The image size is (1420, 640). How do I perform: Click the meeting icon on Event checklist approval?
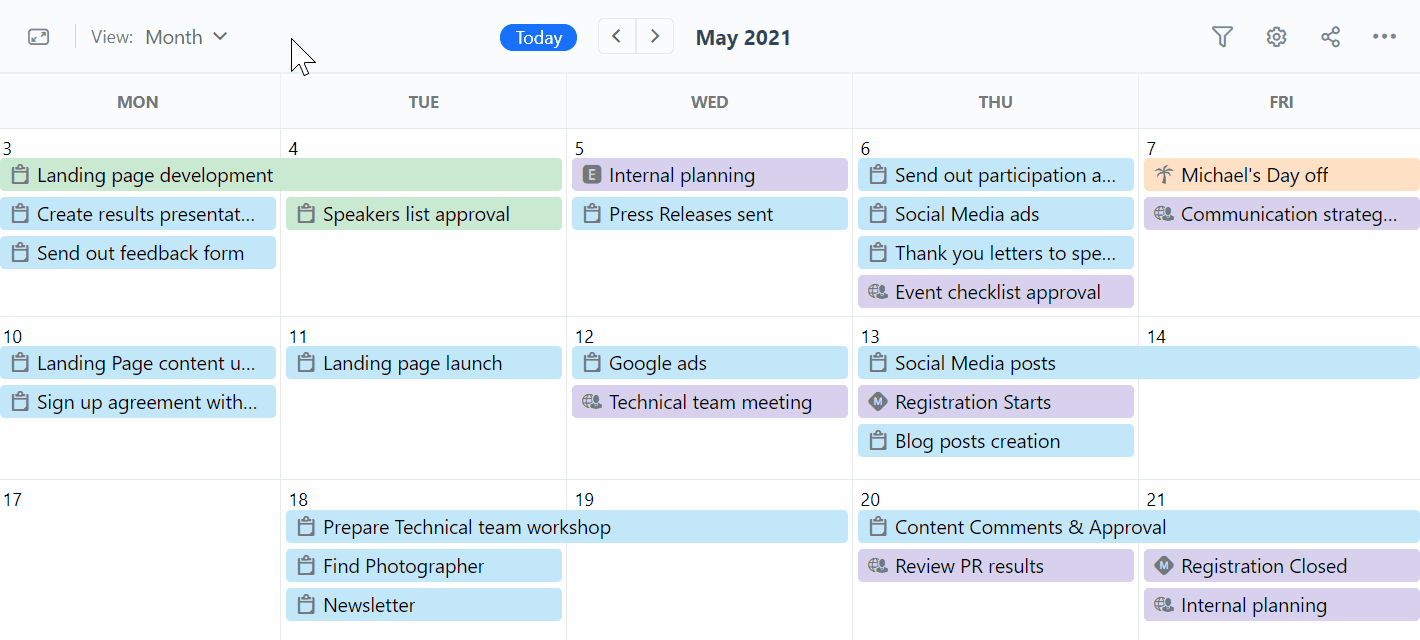point(877,292)
